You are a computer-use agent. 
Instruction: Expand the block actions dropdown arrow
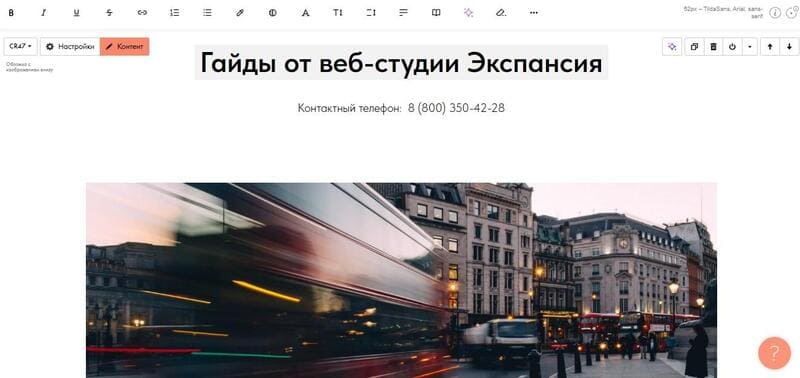click(x=749, y=47)
